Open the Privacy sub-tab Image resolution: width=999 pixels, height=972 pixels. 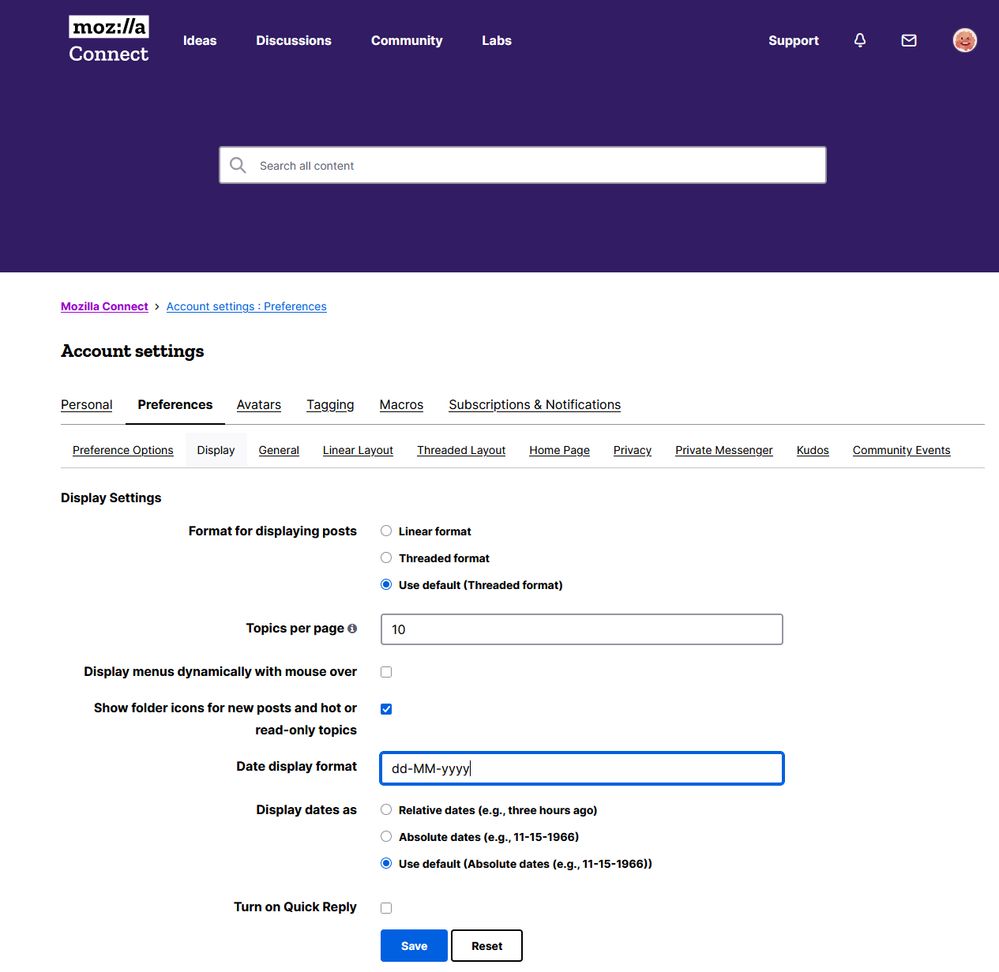[x=632, y=451]
